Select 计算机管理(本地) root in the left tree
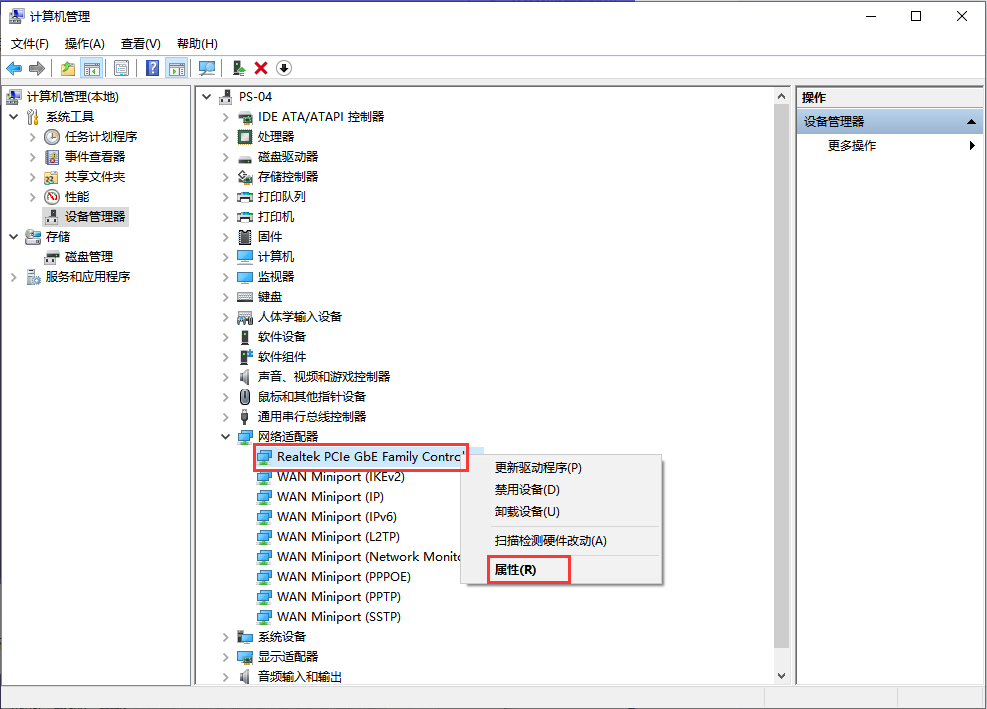The height and width of the screenshot is (709, 987). coord(72,97)
